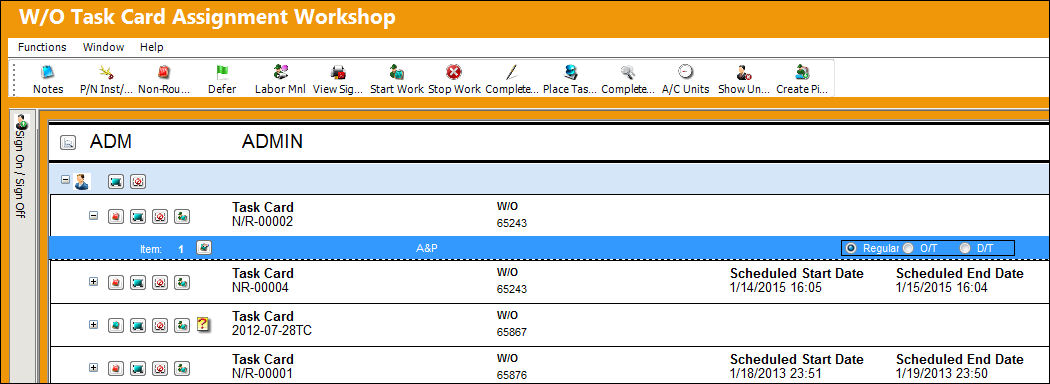Click the yellow question mark on 2012-07-28TC row
Screen dimensions: 1050x384
point(204,325)
